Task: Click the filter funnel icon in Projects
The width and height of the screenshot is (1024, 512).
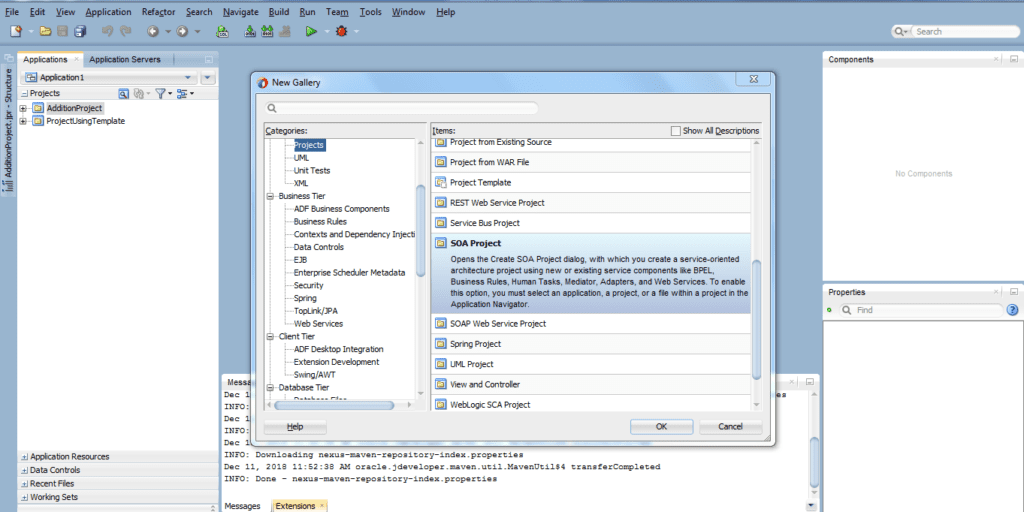Action: (160, 94)
